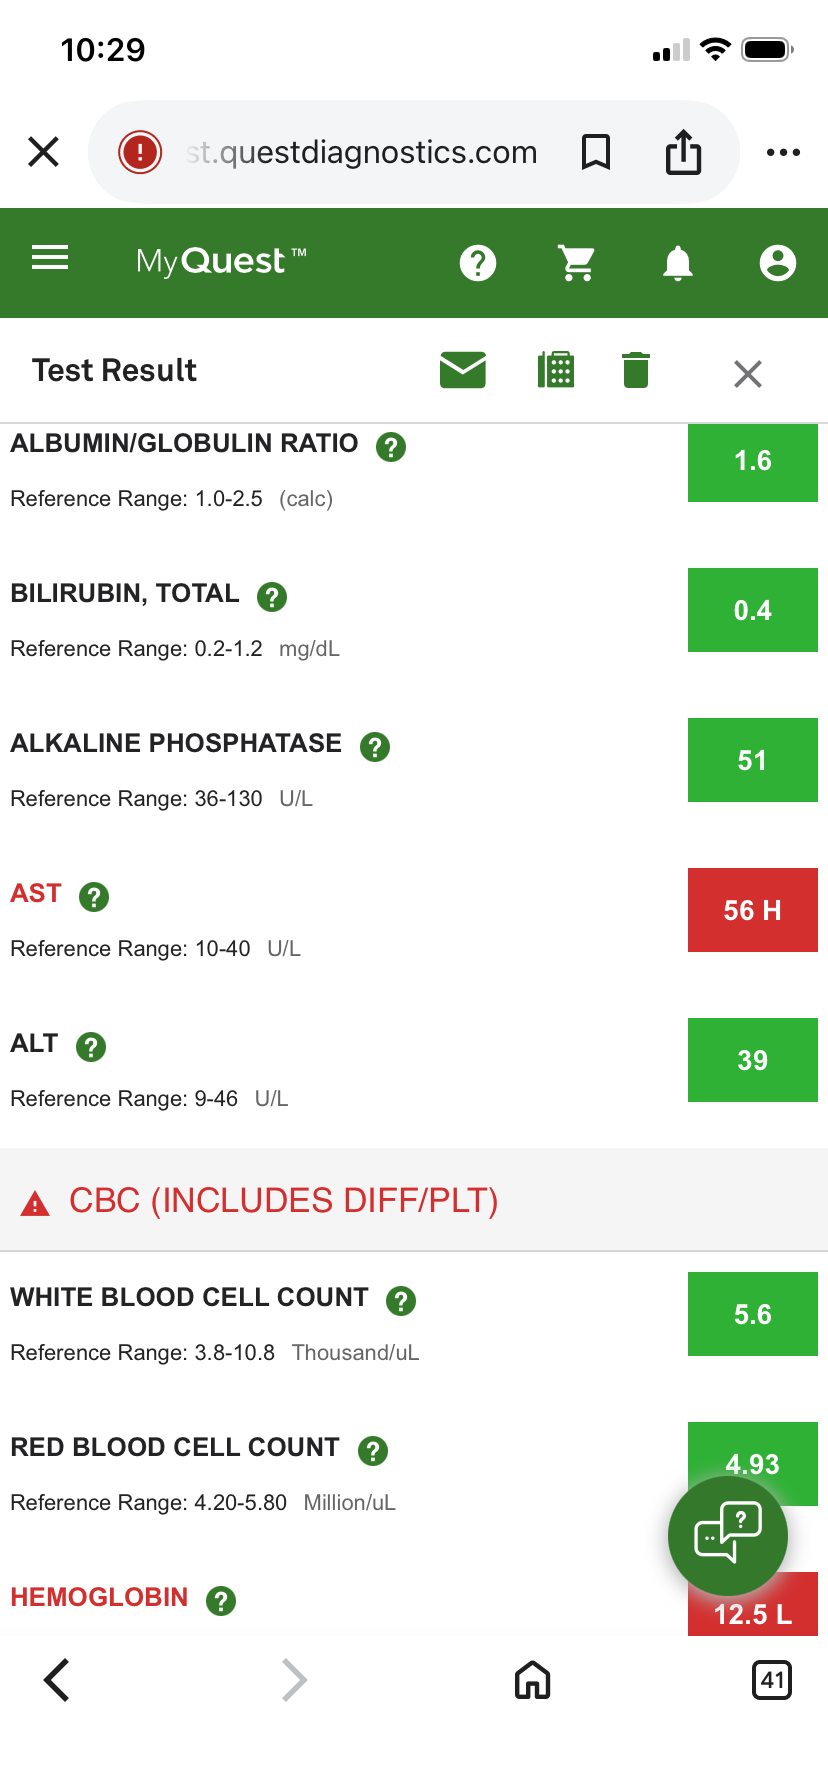Bookmark this page in browser
This screenshot has width=828, height=1792.
coord(596,152)
